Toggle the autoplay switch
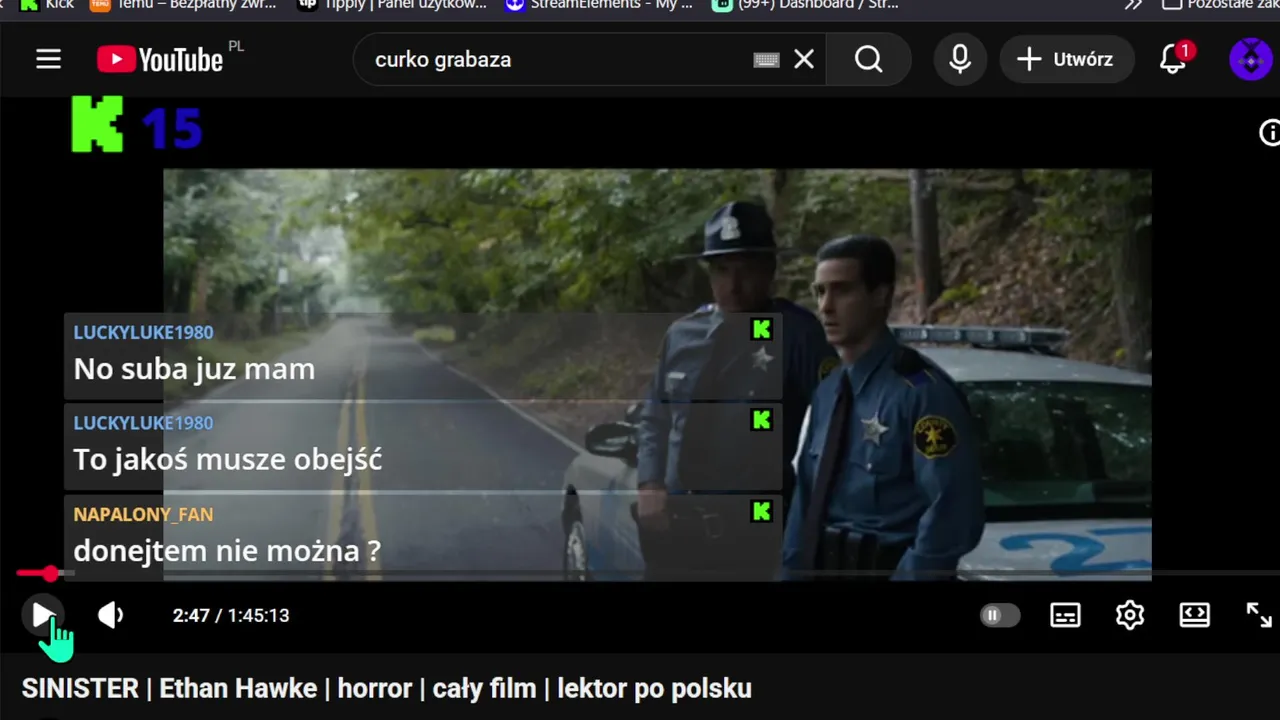Screen dimensions: 1280x720 coord(1000,615)
